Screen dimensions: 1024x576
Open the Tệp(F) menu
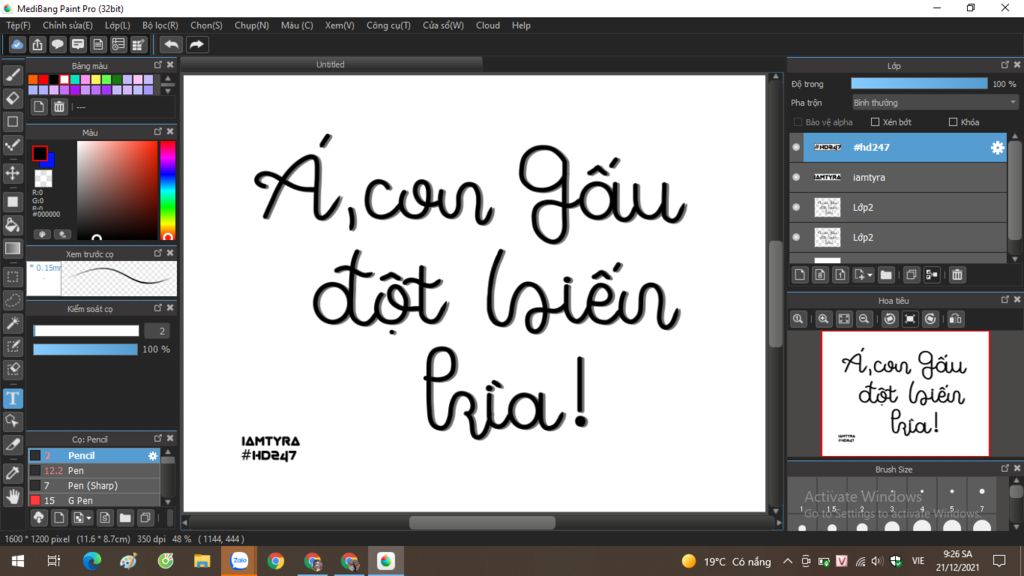[x=18, y=25]
